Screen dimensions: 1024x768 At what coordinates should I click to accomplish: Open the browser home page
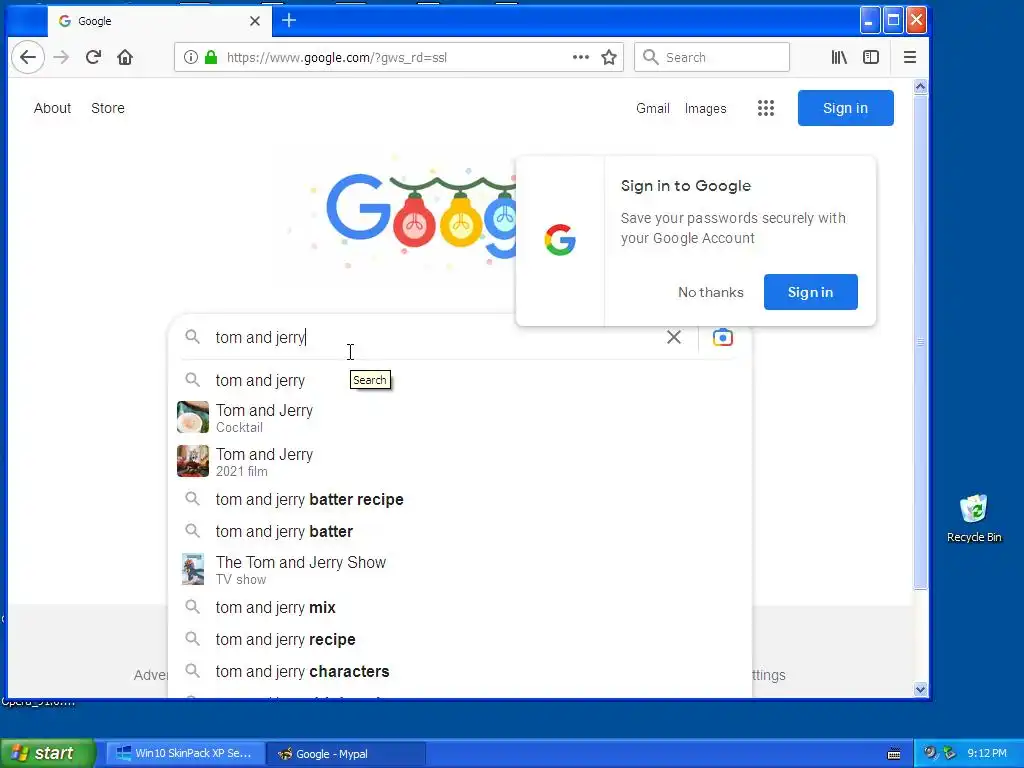coord(125,57)
